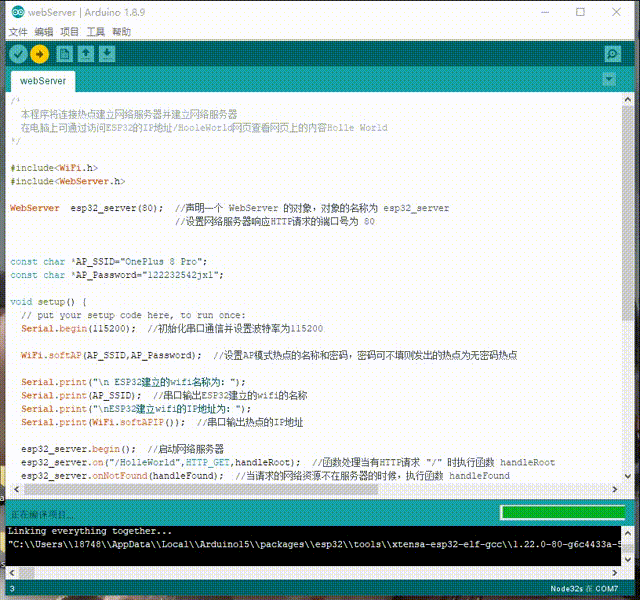Click editor vertical scrollbar up arrow
Image resolution: width=640 pixels, height=600 pixels.
pos(628,99)
